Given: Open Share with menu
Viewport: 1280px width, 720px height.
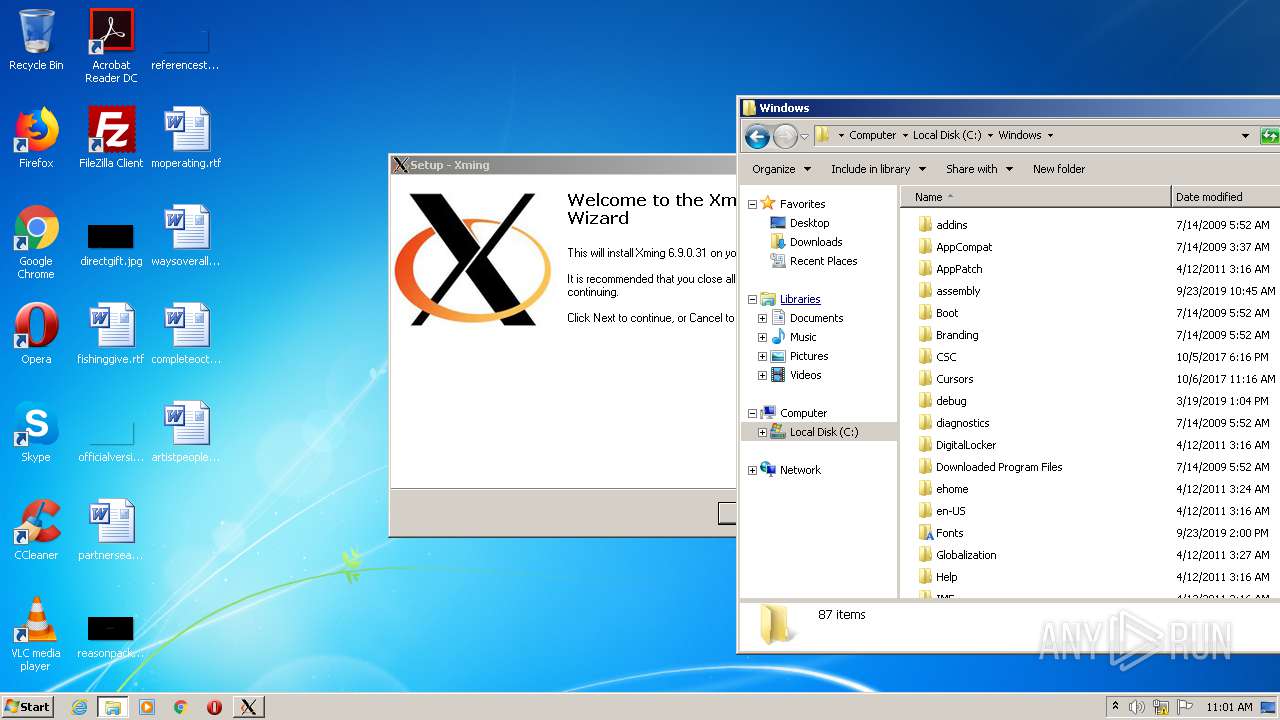Looking at the screenshot, I should (x=980, y=169).
